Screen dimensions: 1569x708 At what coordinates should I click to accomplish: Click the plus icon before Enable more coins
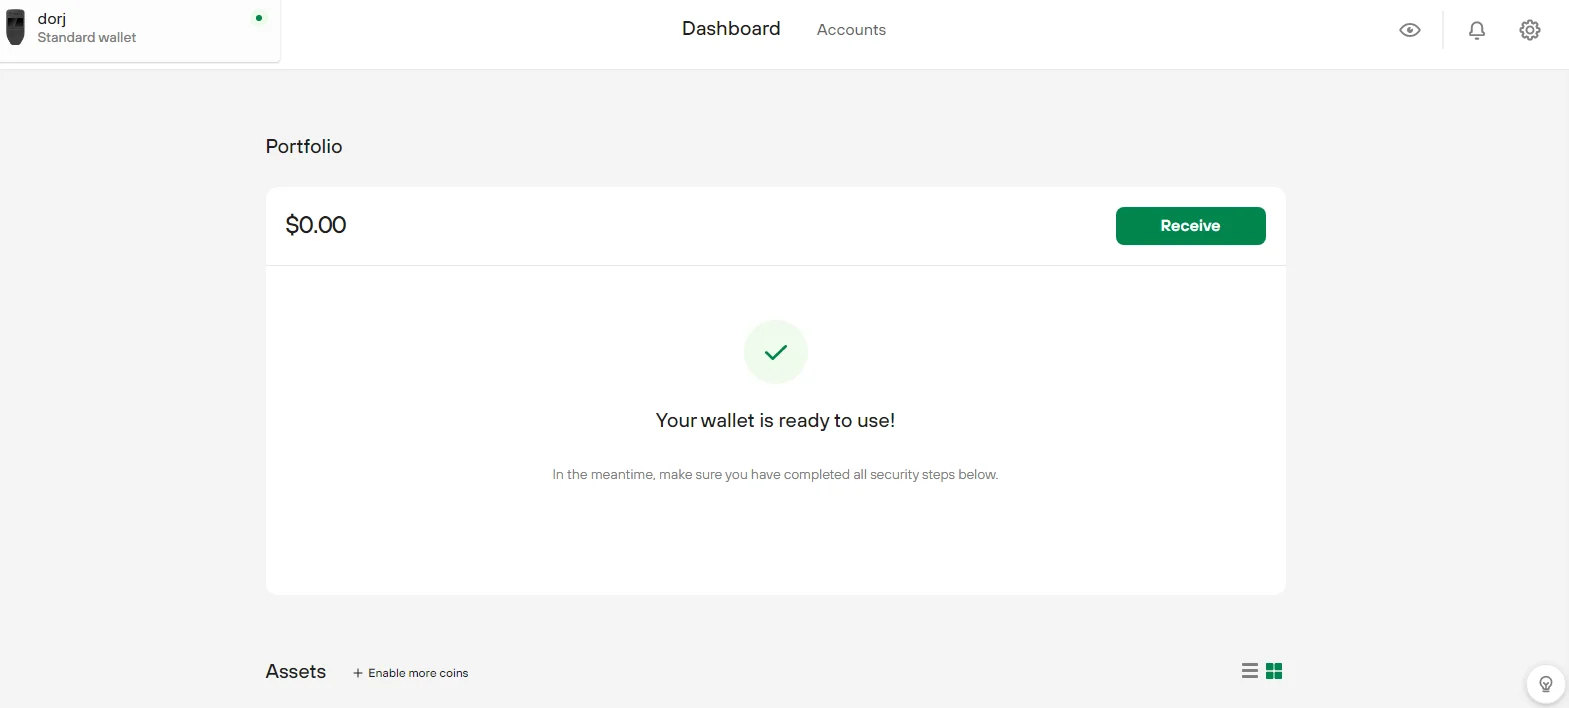click(358, 673)
